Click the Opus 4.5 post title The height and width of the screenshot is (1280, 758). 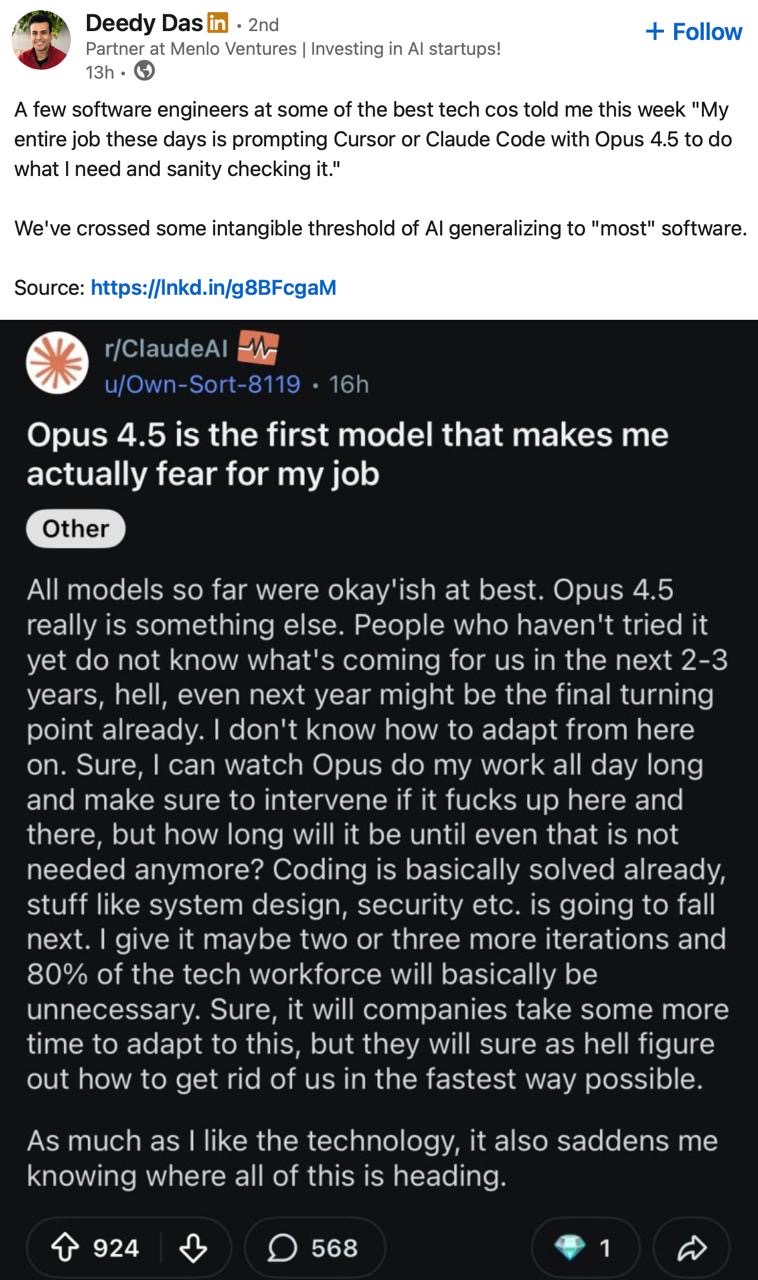point(347,453)
